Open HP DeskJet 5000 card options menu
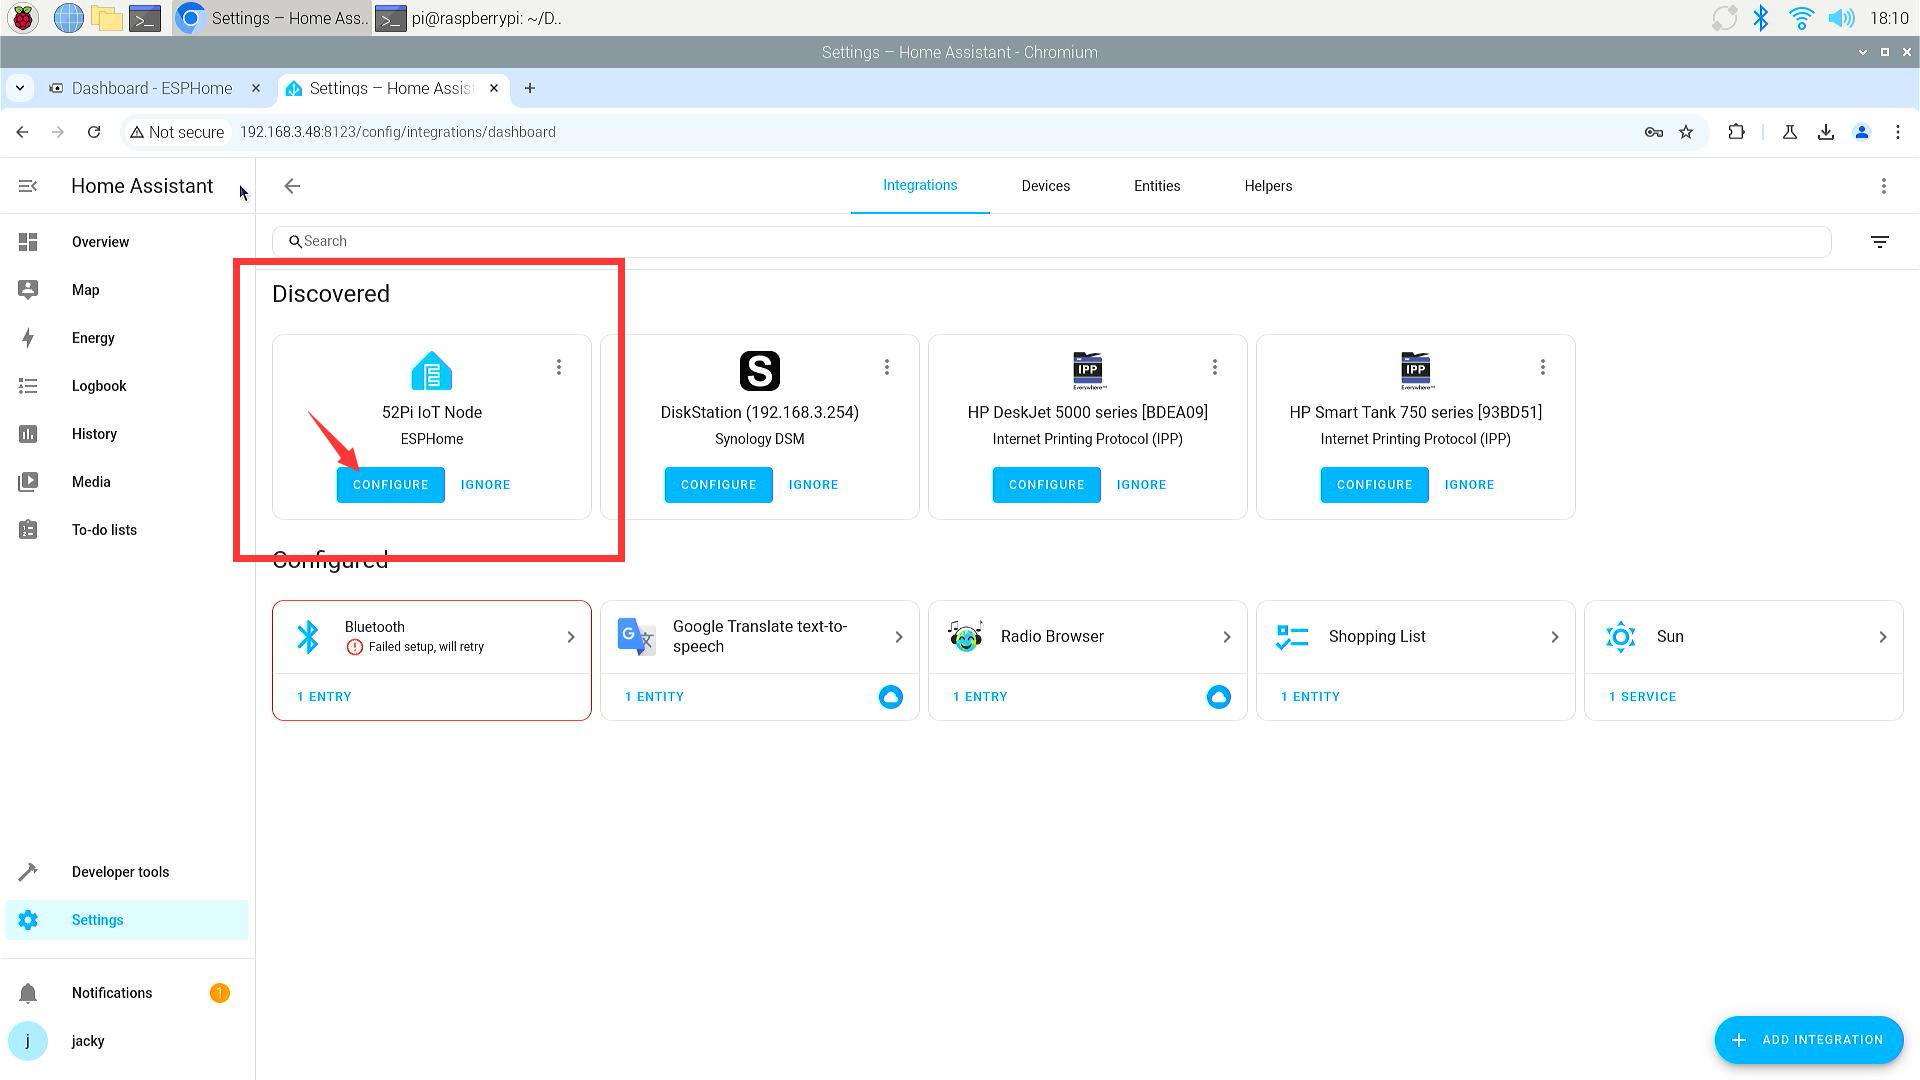Screen dimensions: 1920x1080 click(1215, 367)
